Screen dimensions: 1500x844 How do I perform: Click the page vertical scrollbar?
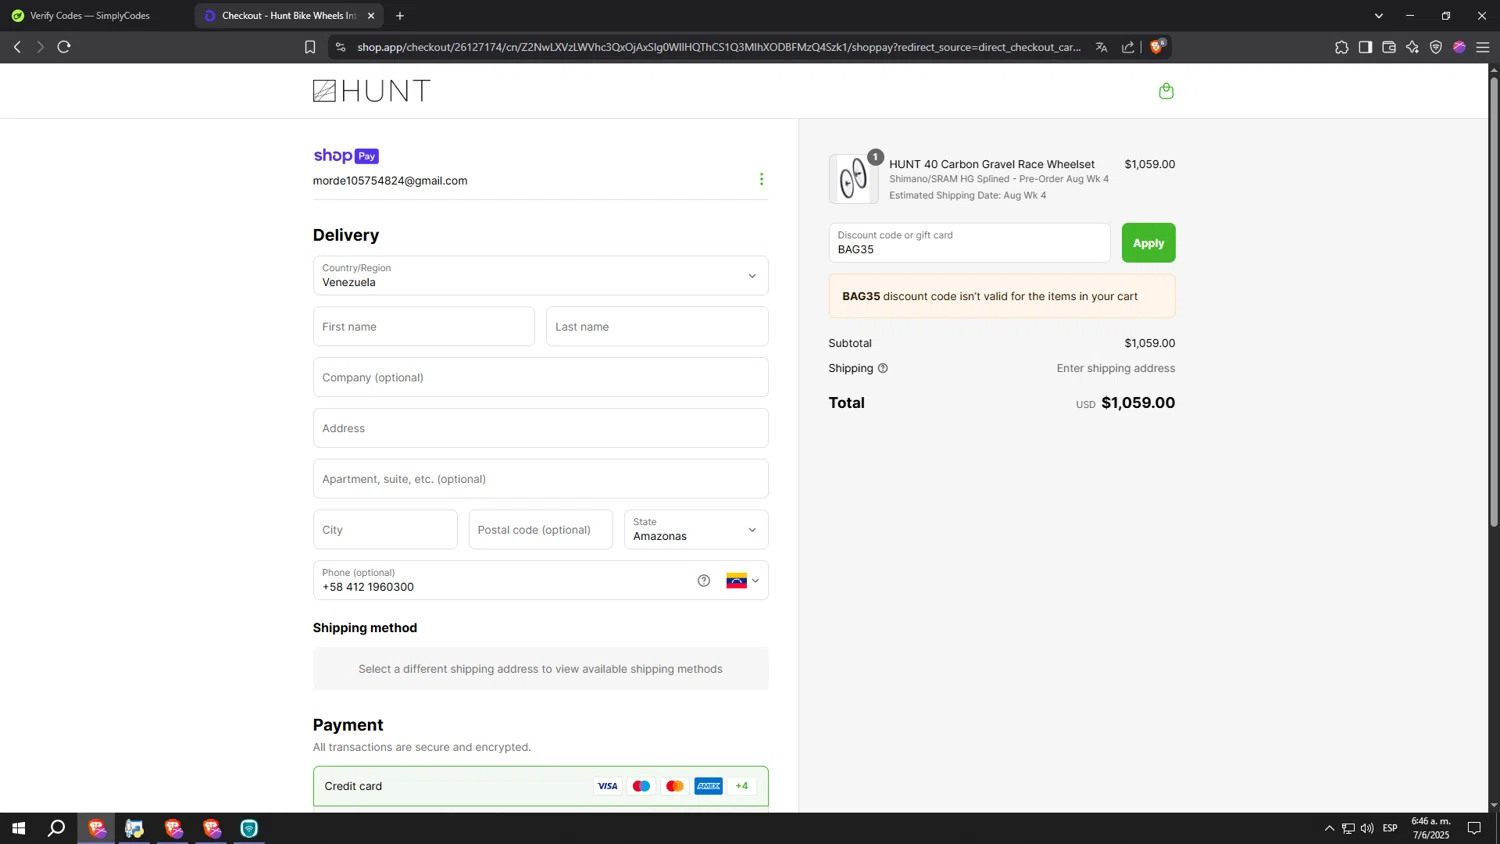[1494, 300]
